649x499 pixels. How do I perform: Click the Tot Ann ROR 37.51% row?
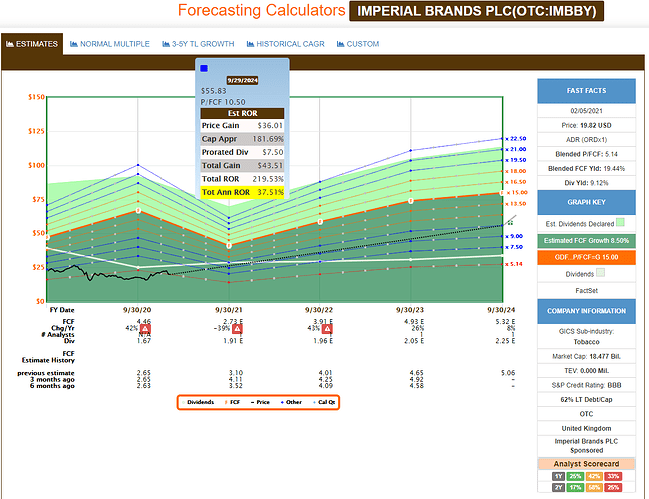point(243,192)
